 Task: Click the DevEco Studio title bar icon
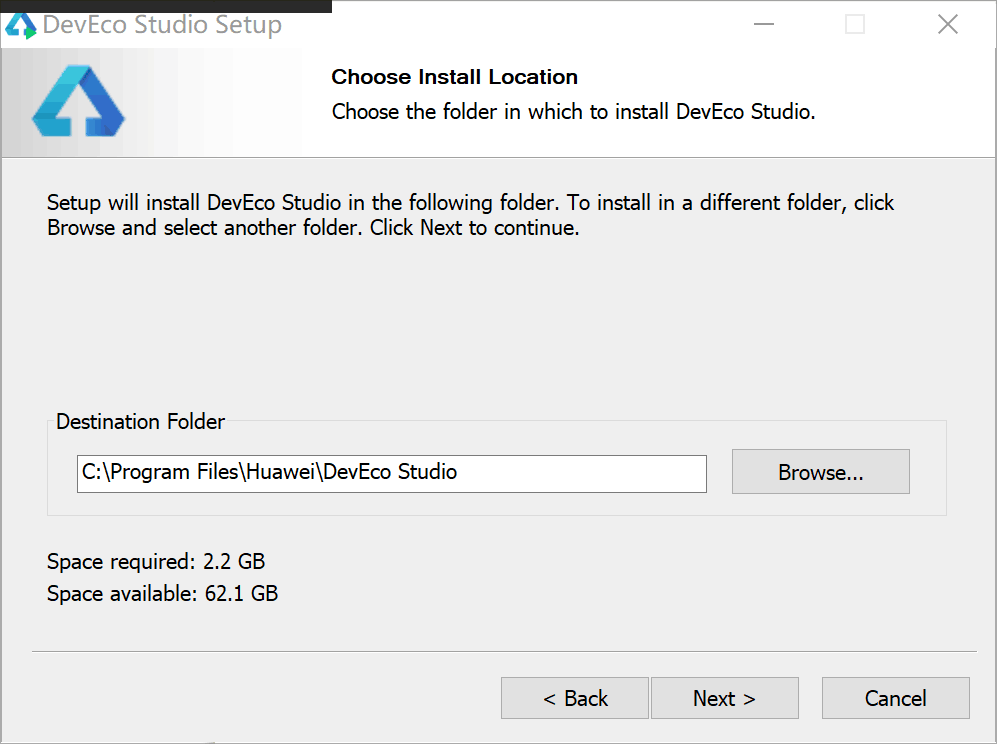tap(20, 25)
